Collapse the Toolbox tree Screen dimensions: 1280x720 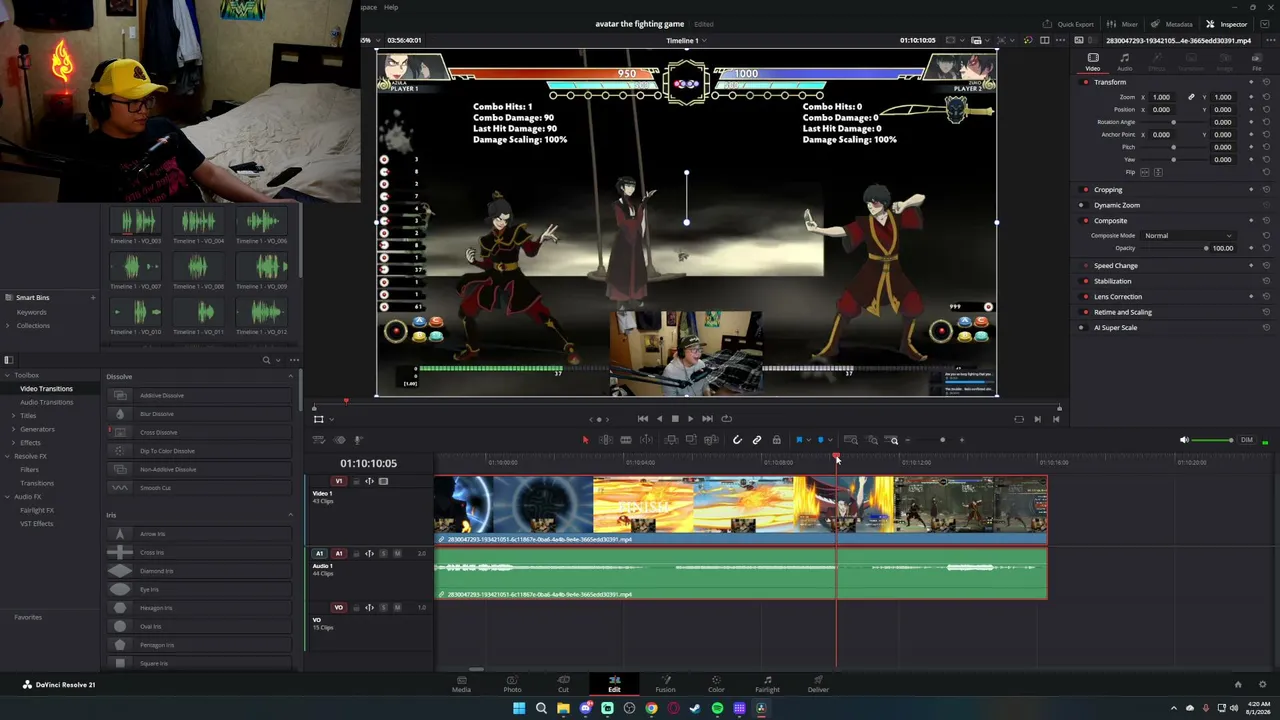(x=8, y=375)
